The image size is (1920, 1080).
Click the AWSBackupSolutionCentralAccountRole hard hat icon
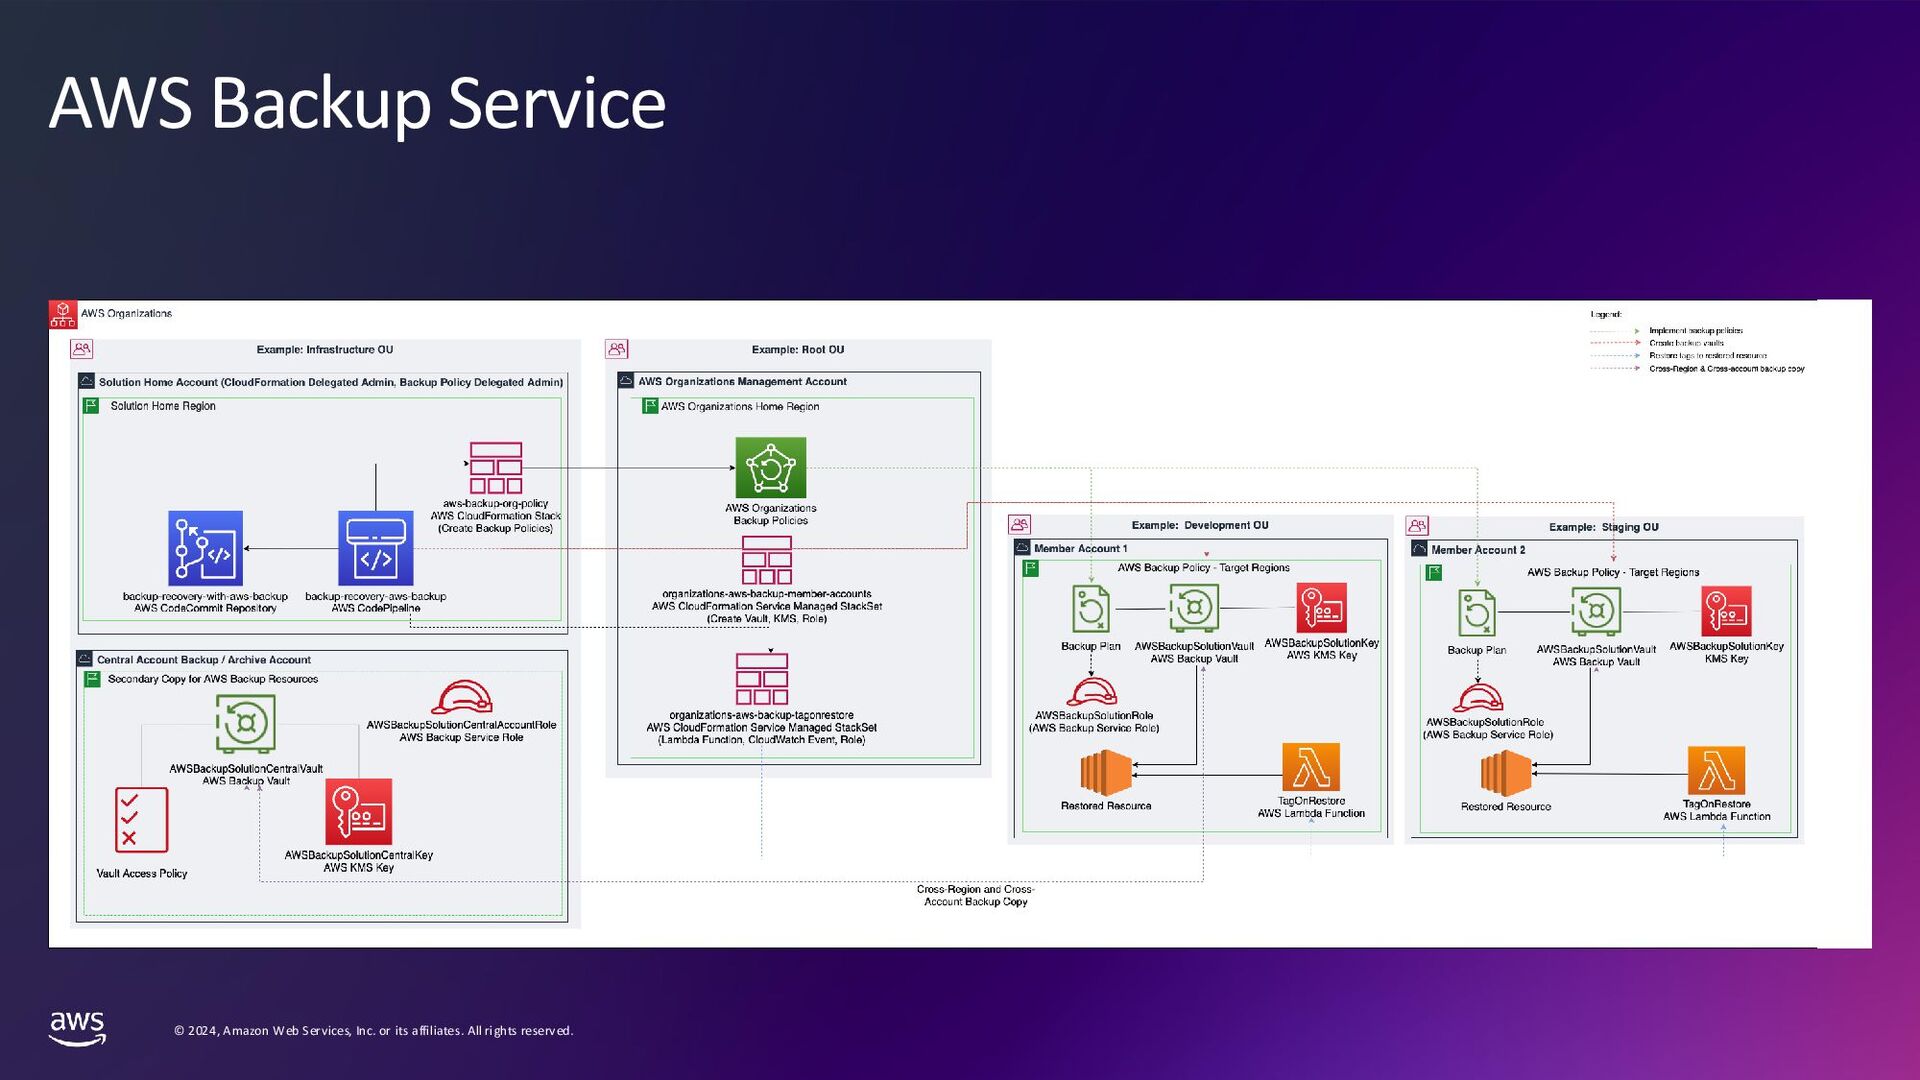[x=461, y=698]
